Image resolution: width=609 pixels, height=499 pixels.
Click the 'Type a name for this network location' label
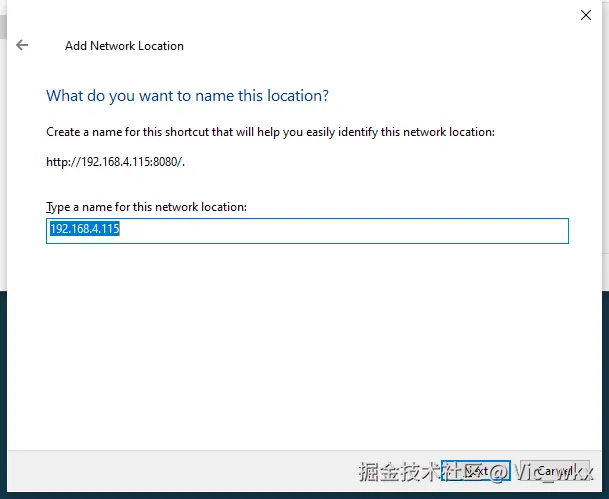pos(147,206)
